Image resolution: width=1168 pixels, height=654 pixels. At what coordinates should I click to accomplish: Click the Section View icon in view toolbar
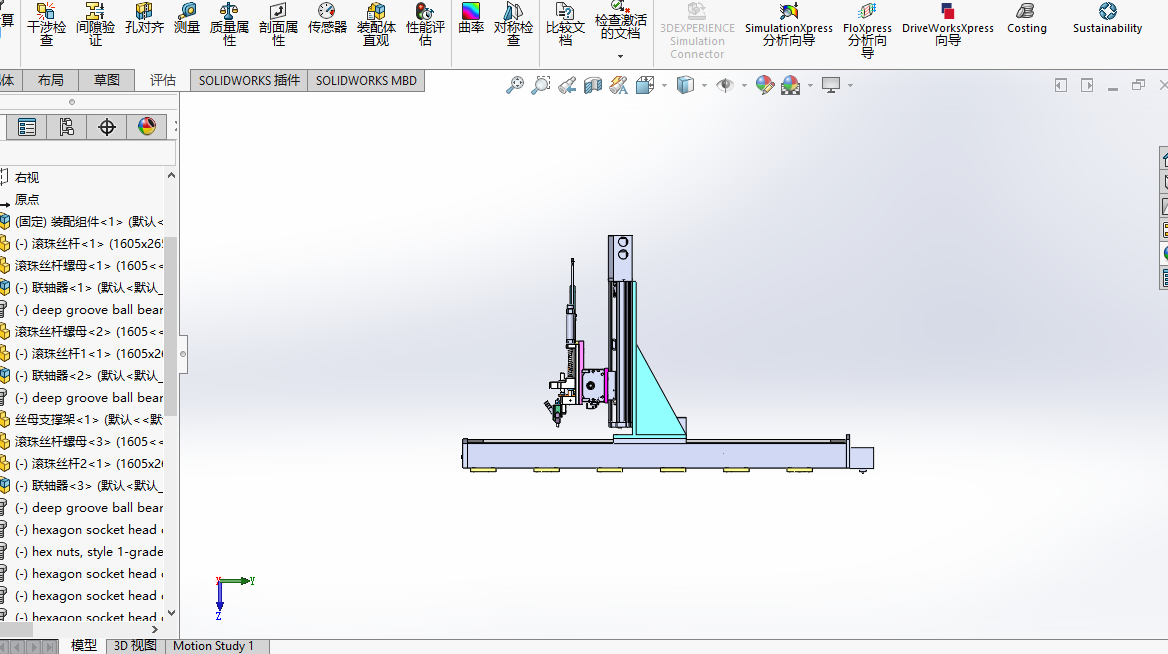click(593, 86)
